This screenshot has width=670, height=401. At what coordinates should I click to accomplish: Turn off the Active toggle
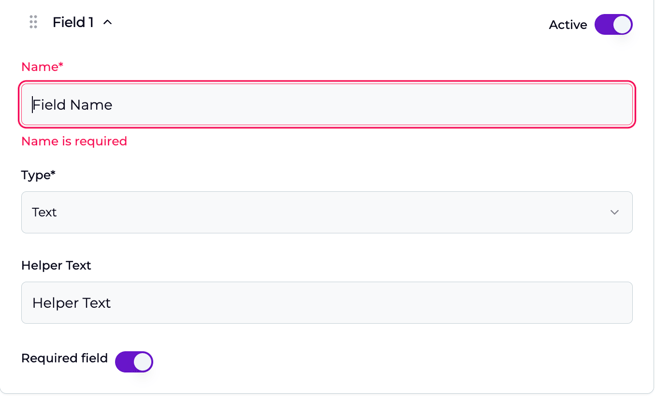click(x=613, y=25)
